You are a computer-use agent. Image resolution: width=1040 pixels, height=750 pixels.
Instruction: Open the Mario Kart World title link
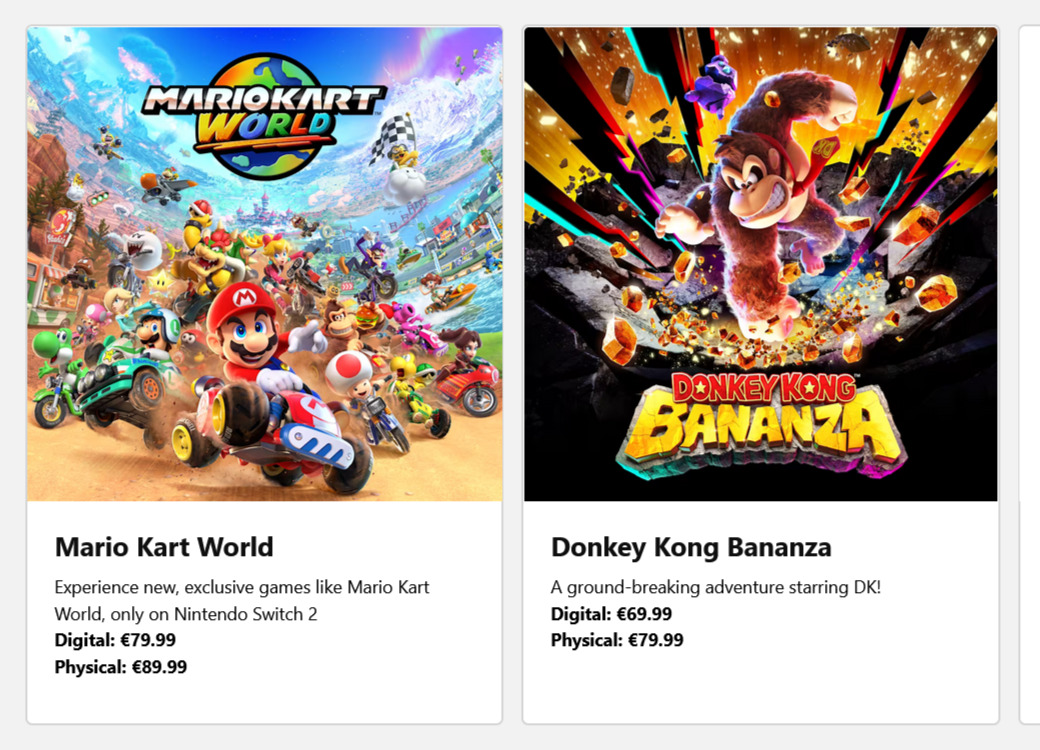(164, 547)
